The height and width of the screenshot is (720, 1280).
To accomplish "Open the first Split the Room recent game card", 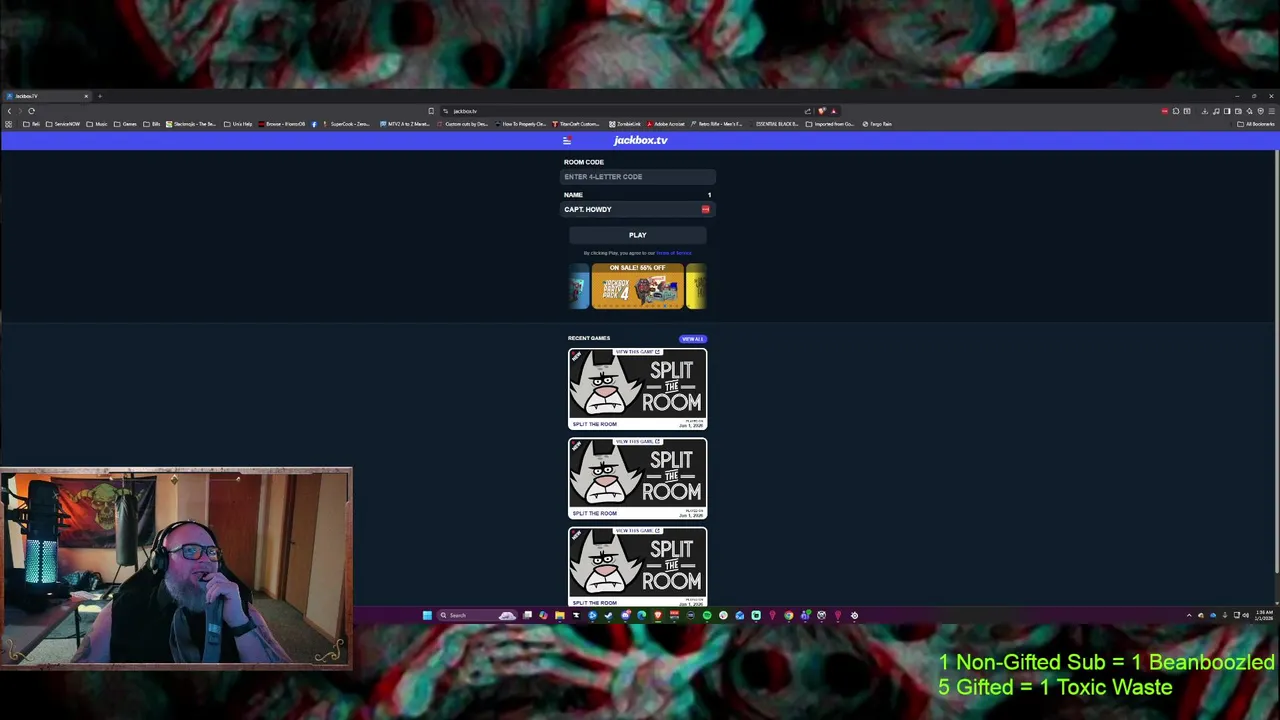I will click(x=638, y=389).
